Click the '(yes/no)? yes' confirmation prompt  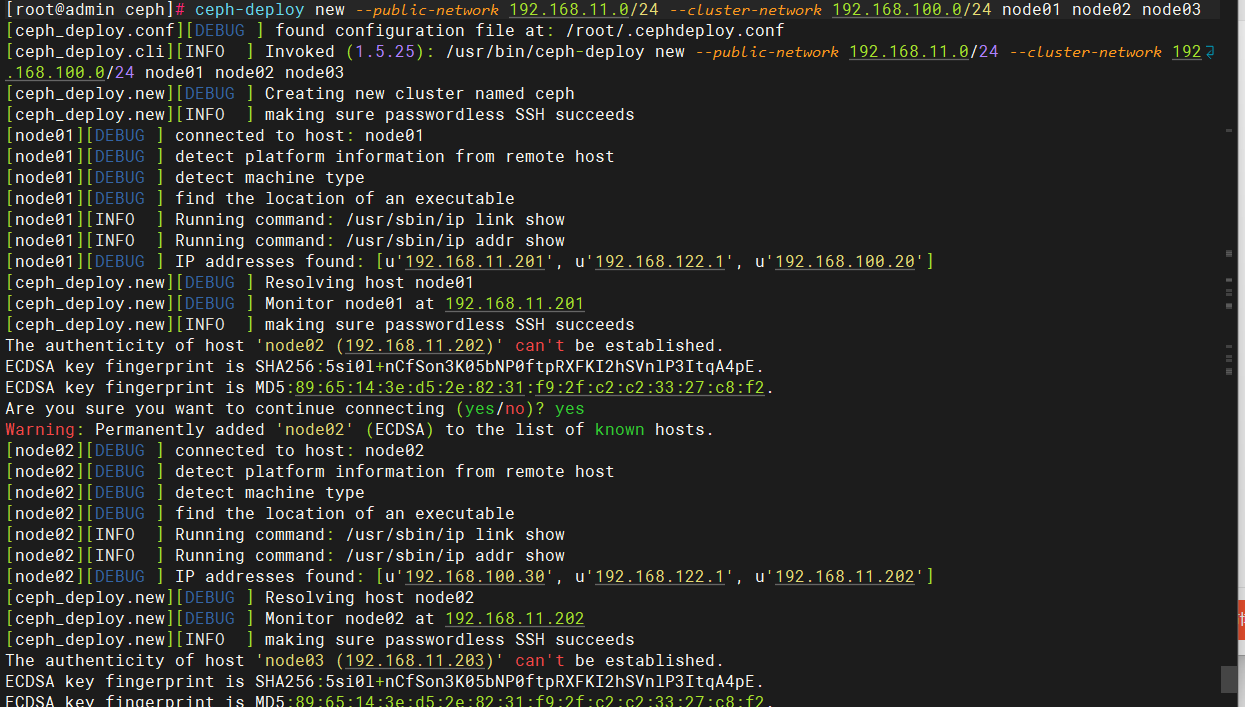pyautogui.click(x=520, y=408)
